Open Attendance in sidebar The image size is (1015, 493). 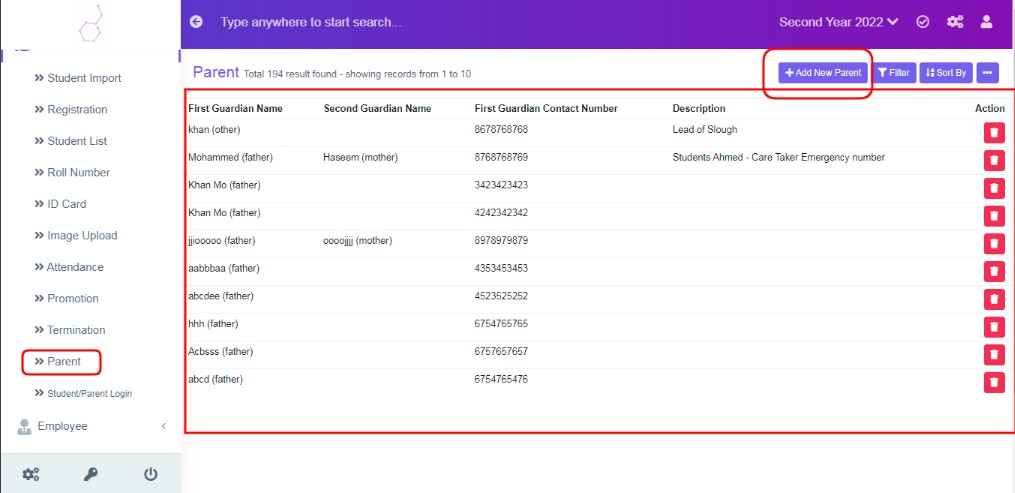69,267
